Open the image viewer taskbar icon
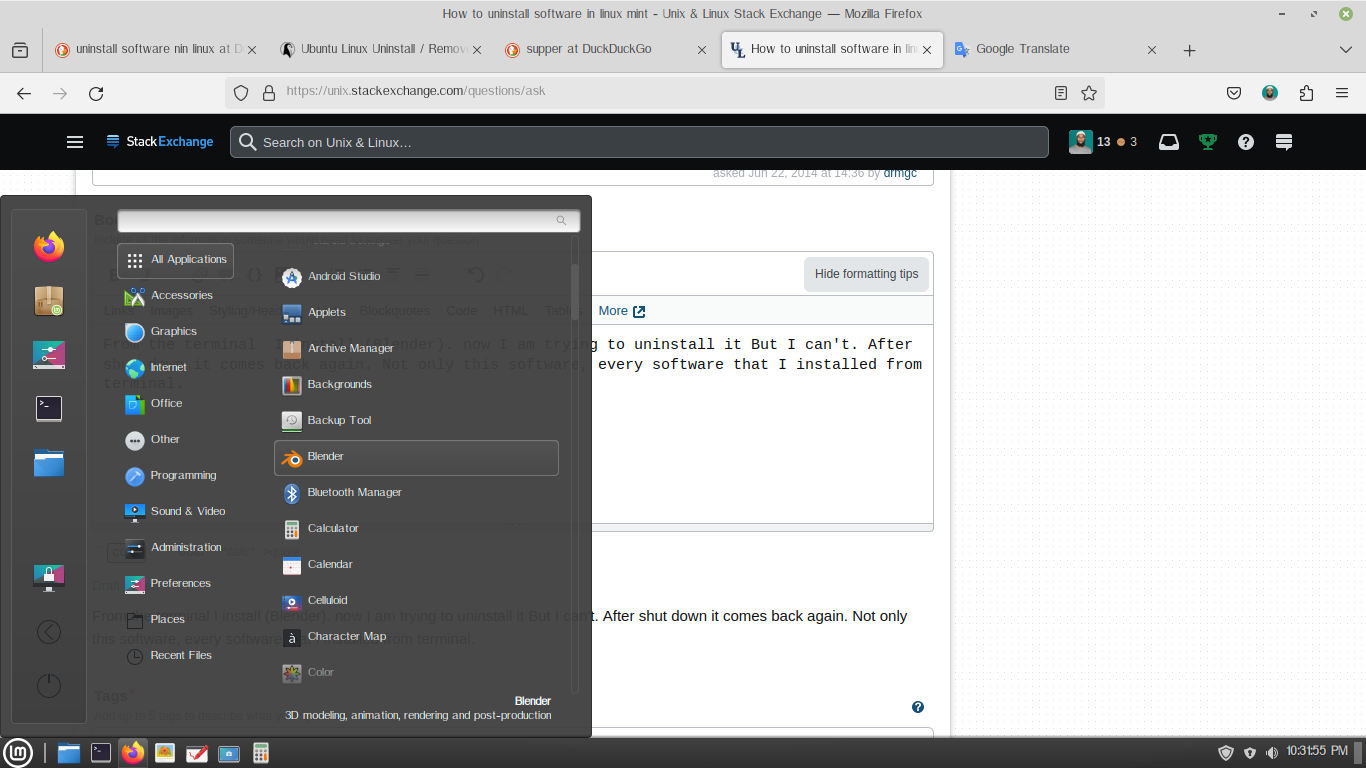 point(165,753)
